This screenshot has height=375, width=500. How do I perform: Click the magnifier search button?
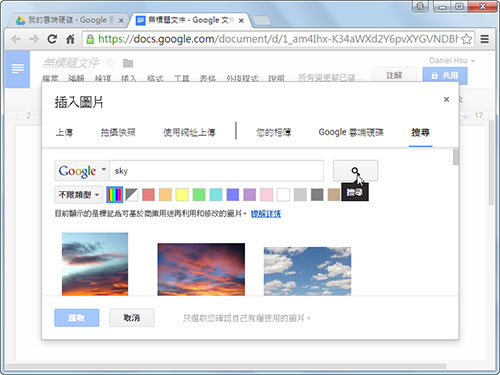click(x=355, y=171)
